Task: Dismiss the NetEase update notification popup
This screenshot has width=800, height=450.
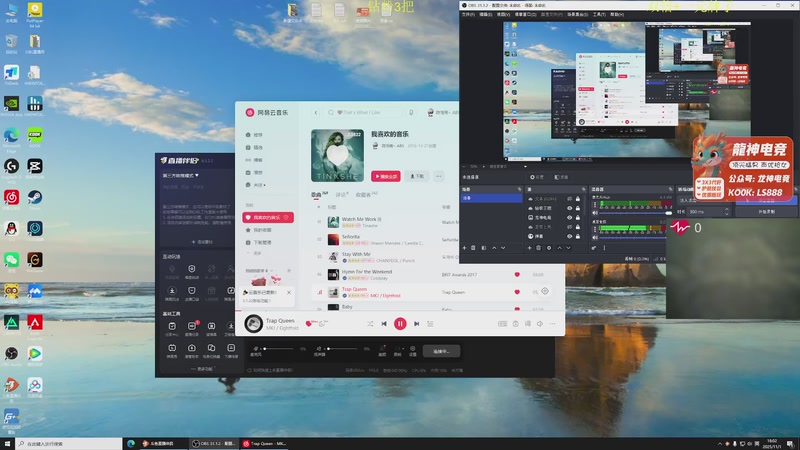Action: click(289, 292)
